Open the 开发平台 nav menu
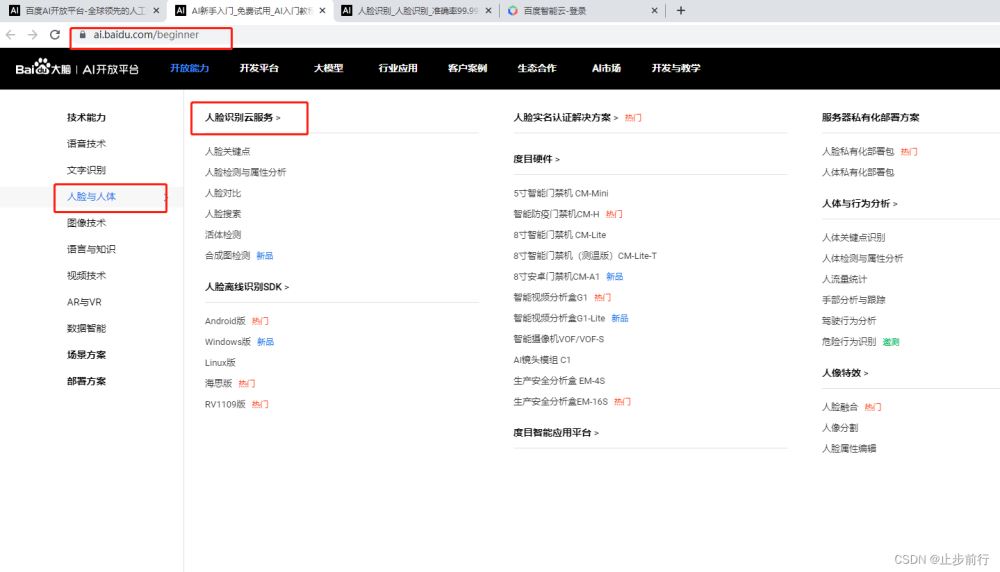Viewport: 1000px width, 572px height. 259,68
